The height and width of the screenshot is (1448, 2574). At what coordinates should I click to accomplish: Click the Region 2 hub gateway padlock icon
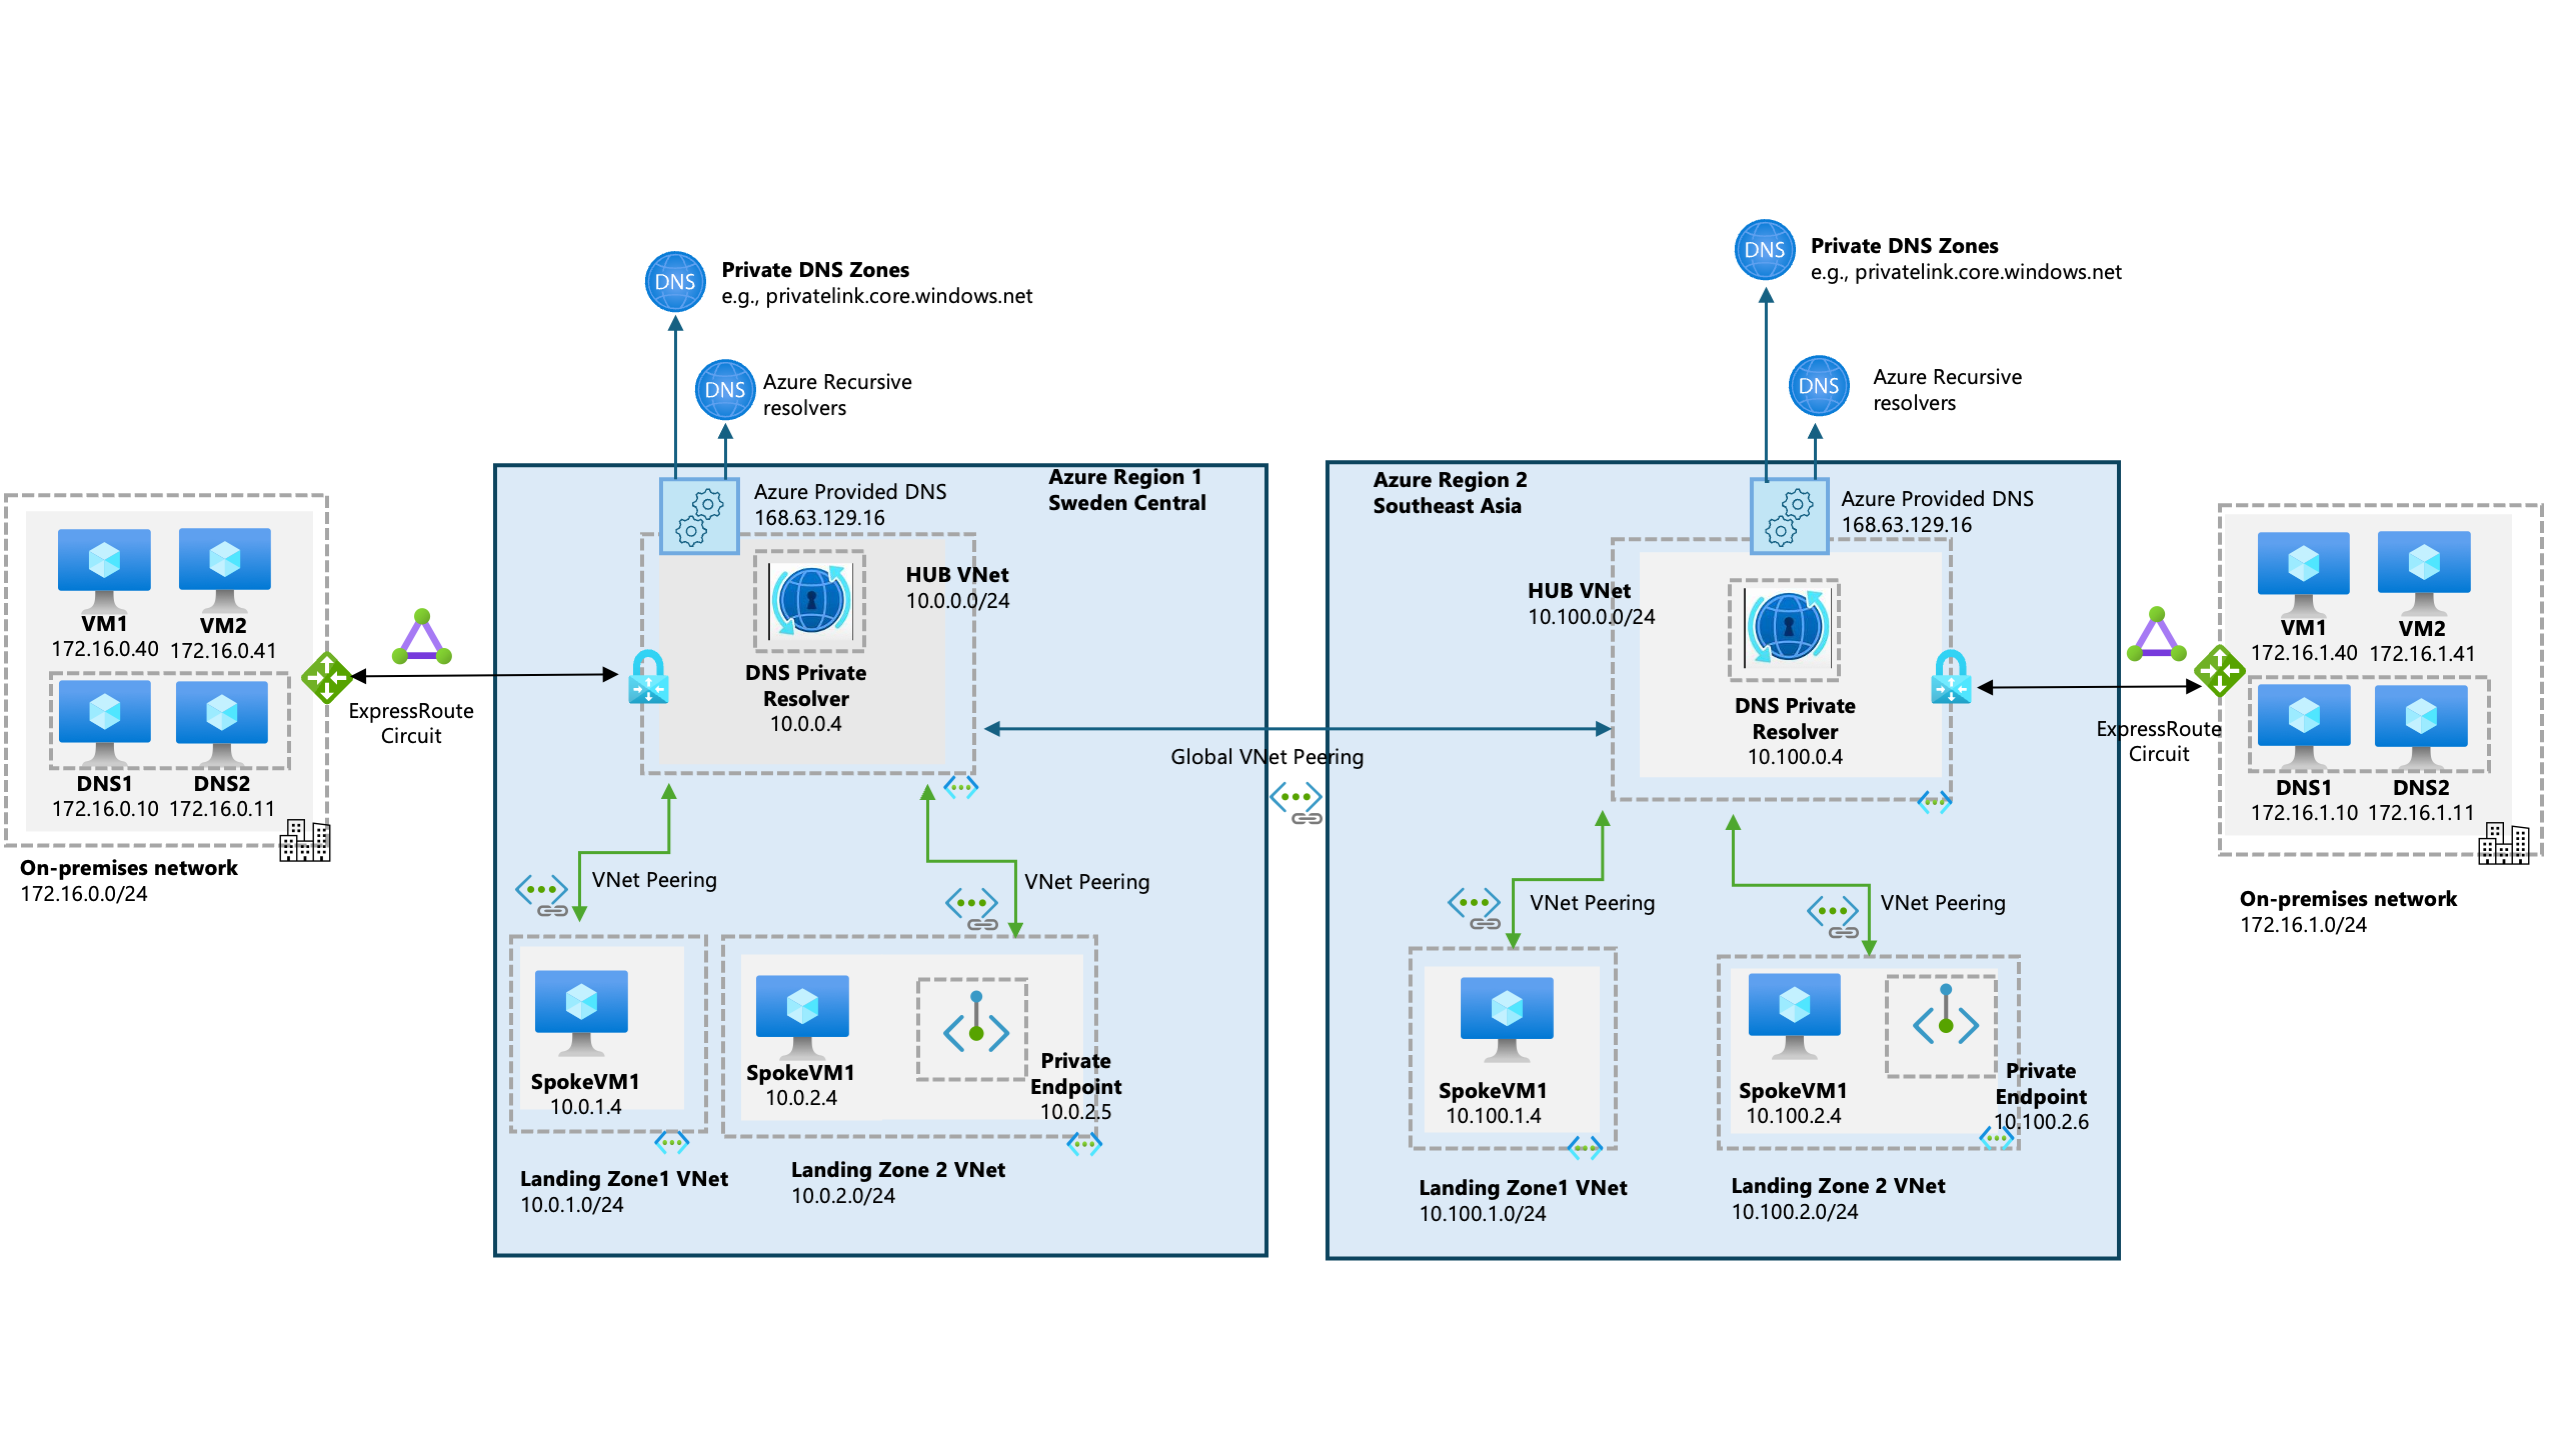click(x=1950, y=678)
